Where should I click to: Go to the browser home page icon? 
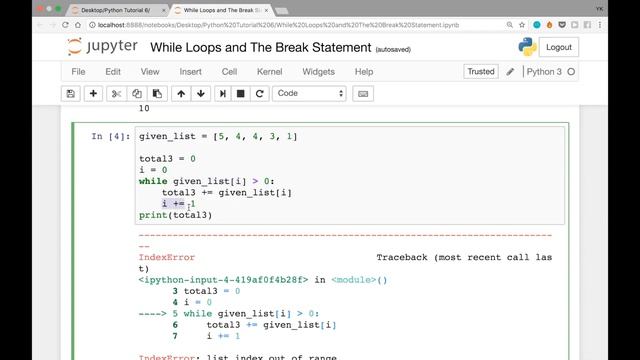pos(78,25)
